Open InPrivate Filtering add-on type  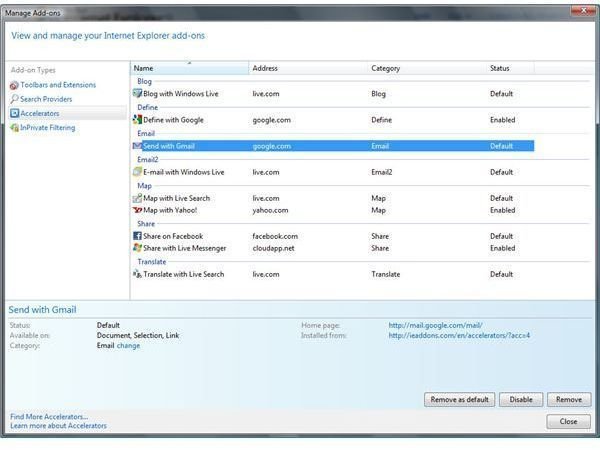pos(47,128)
